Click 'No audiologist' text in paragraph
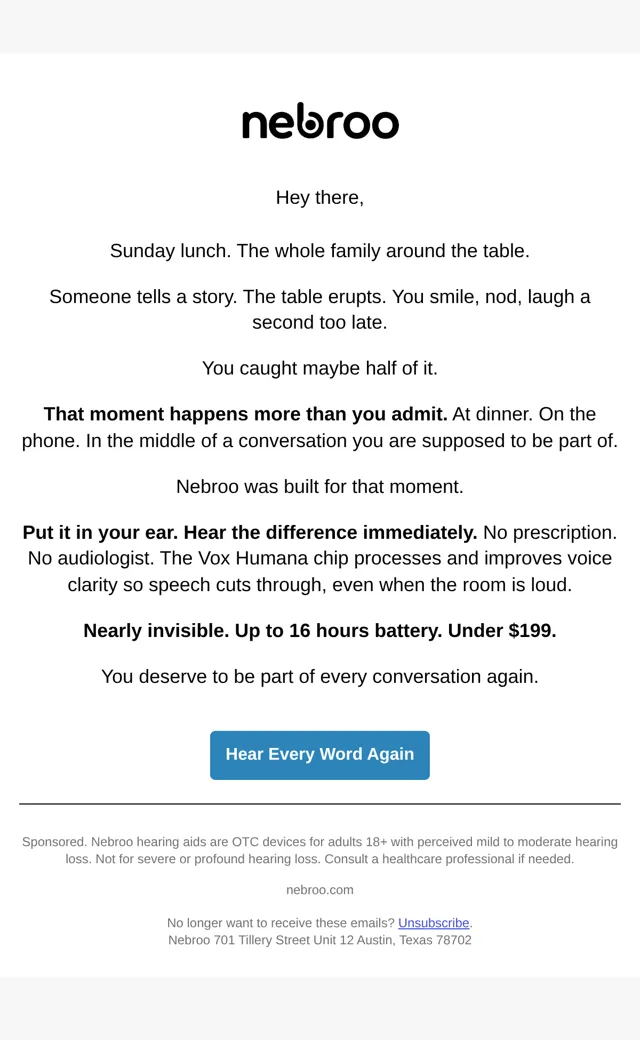This screenshot has height=1040, width=640. (x=91, y=558)
